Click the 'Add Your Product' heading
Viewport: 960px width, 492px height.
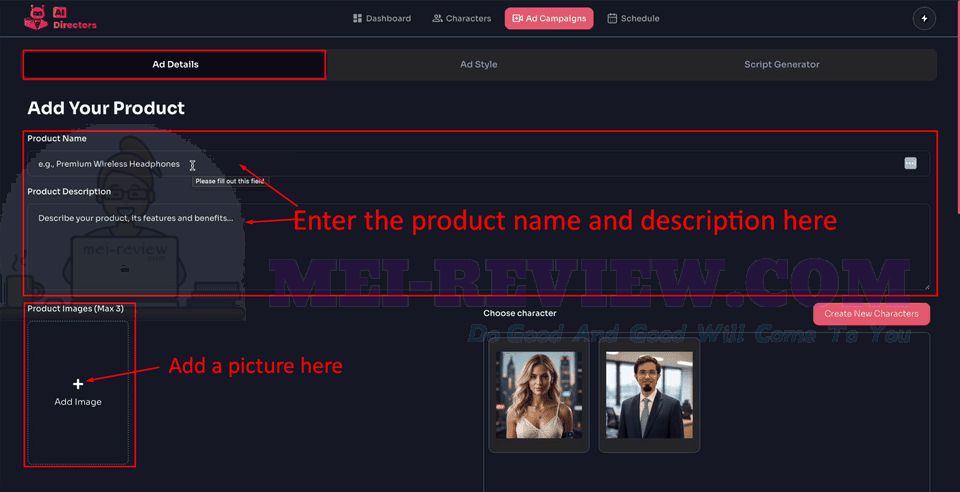106,108
